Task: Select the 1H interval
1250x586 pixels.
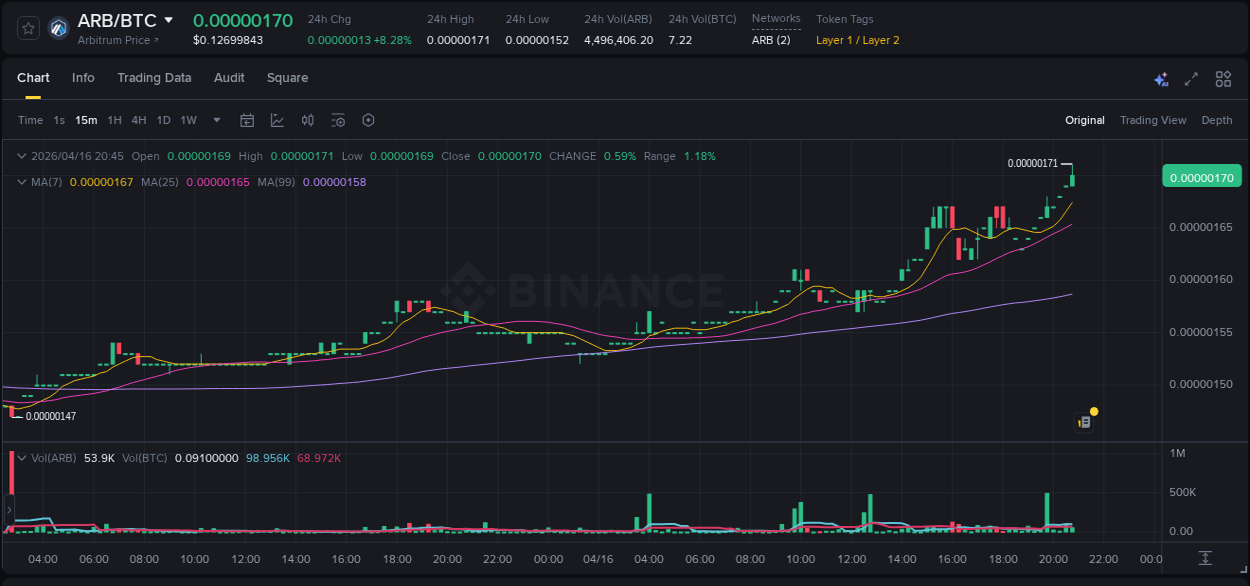Action: (115, 120)
